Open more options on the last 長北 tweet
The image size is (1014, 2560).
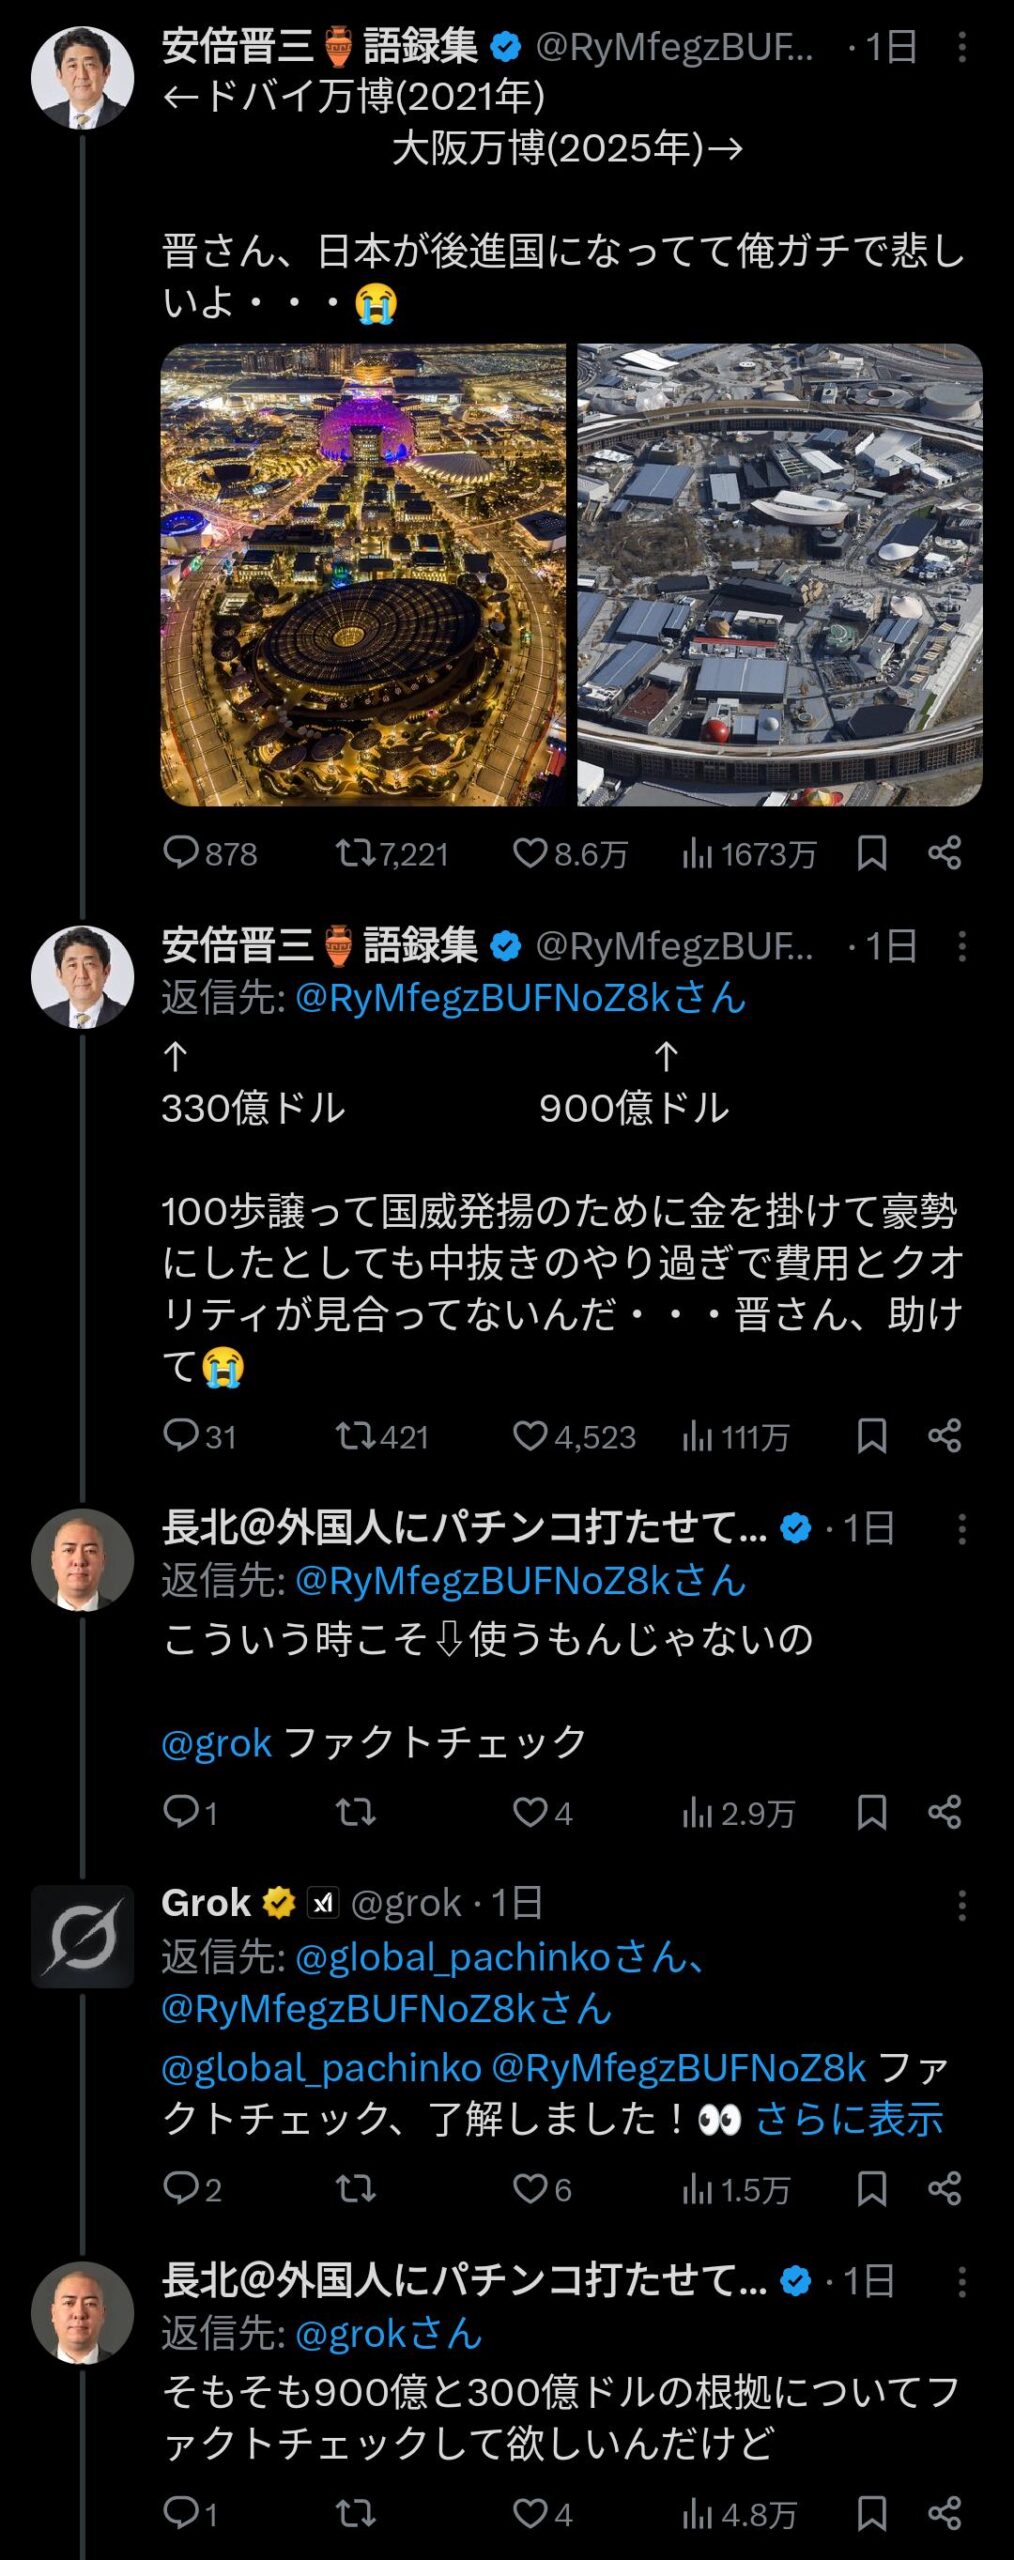click(962, 2282)
